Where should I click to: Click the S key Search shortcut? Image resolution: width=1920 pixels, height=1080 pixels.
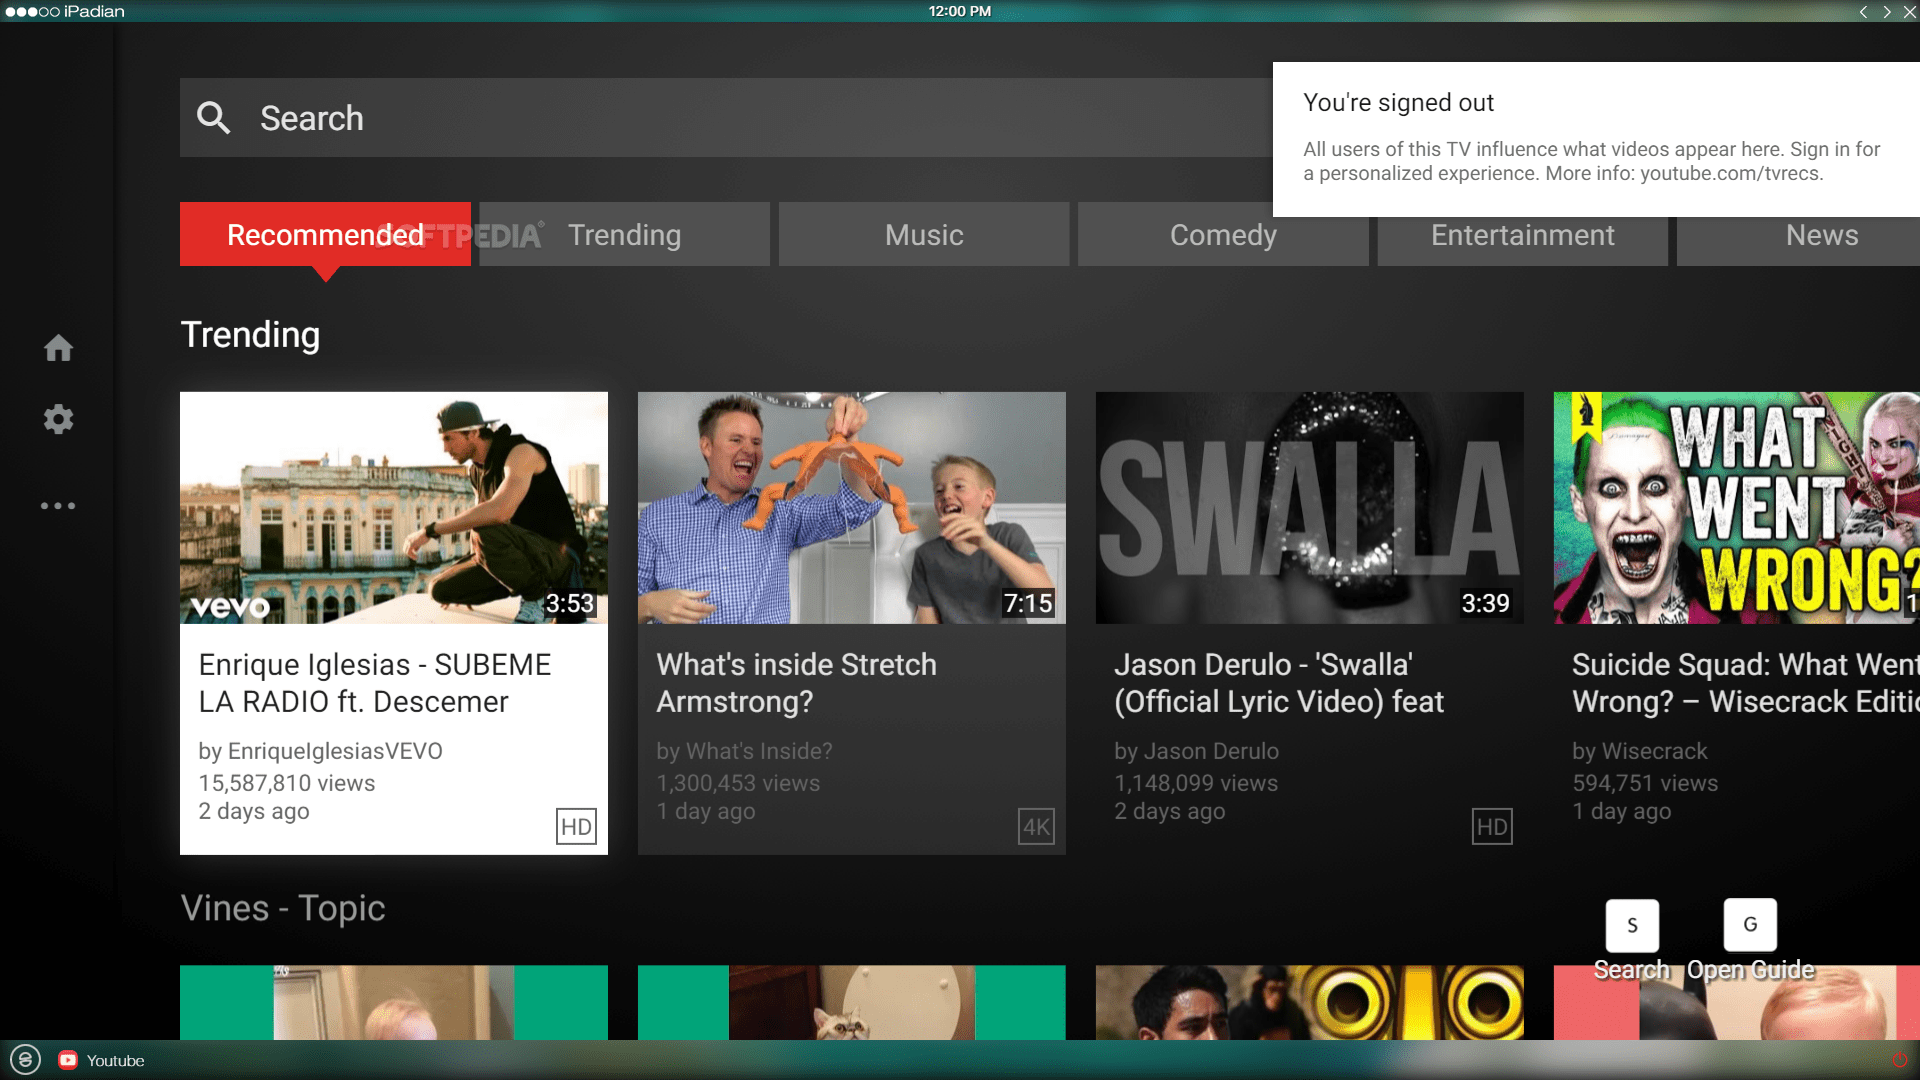(1632, 925)
